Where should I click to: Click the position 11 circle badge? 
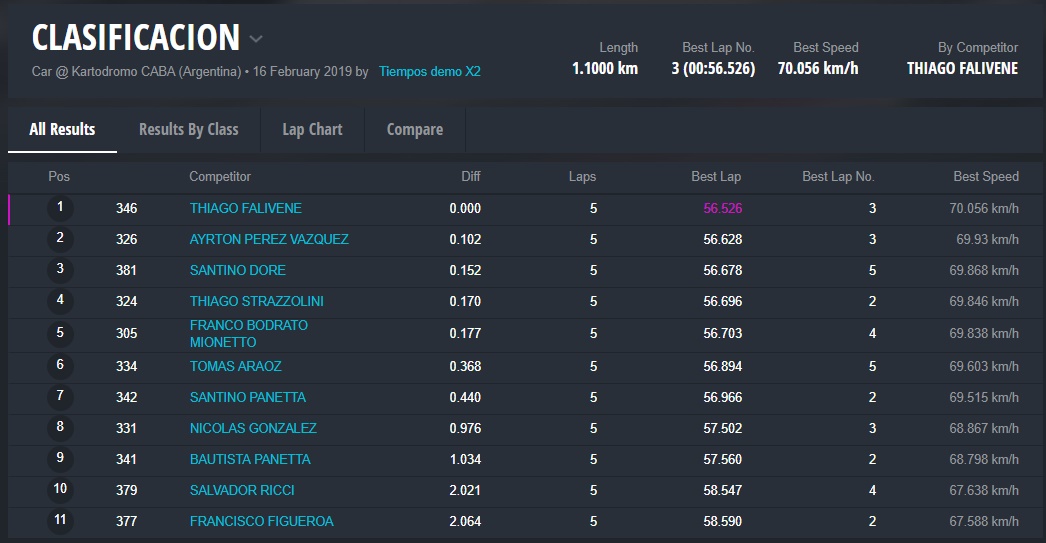click(x=60, y=521)
